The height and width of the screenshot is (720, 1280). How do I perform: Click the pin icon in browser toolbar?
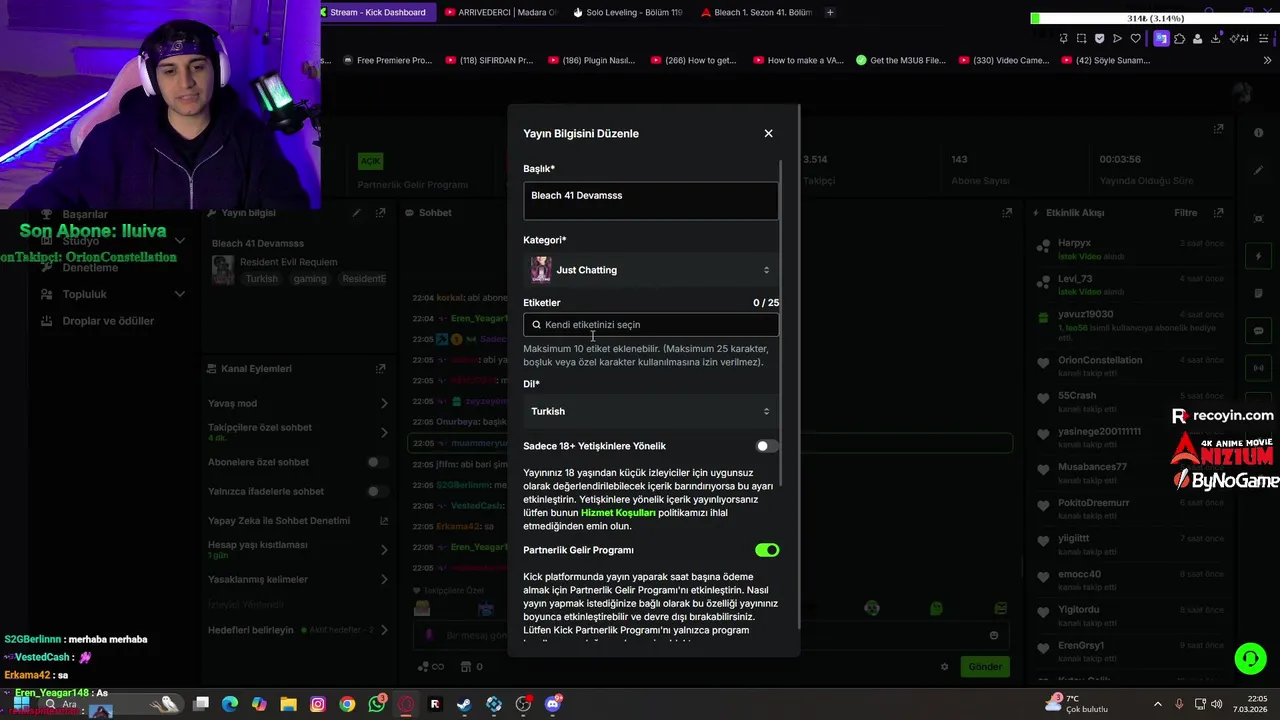1063,38
